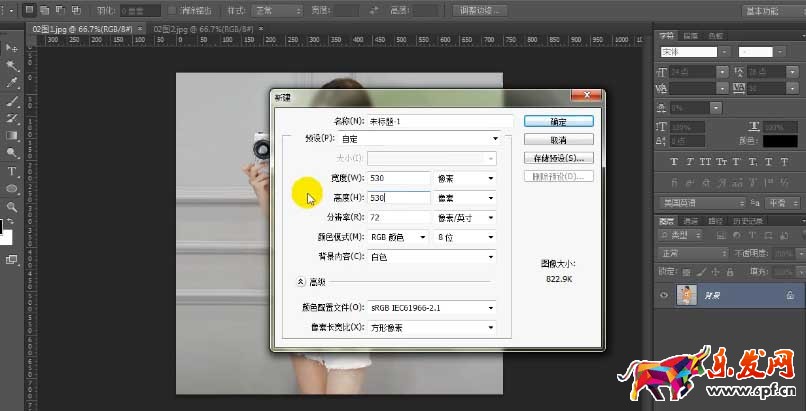Image resolution: width=806 pixels, height=411 pixels.
Task: Select the Brush tool
Action: [12, 101]
